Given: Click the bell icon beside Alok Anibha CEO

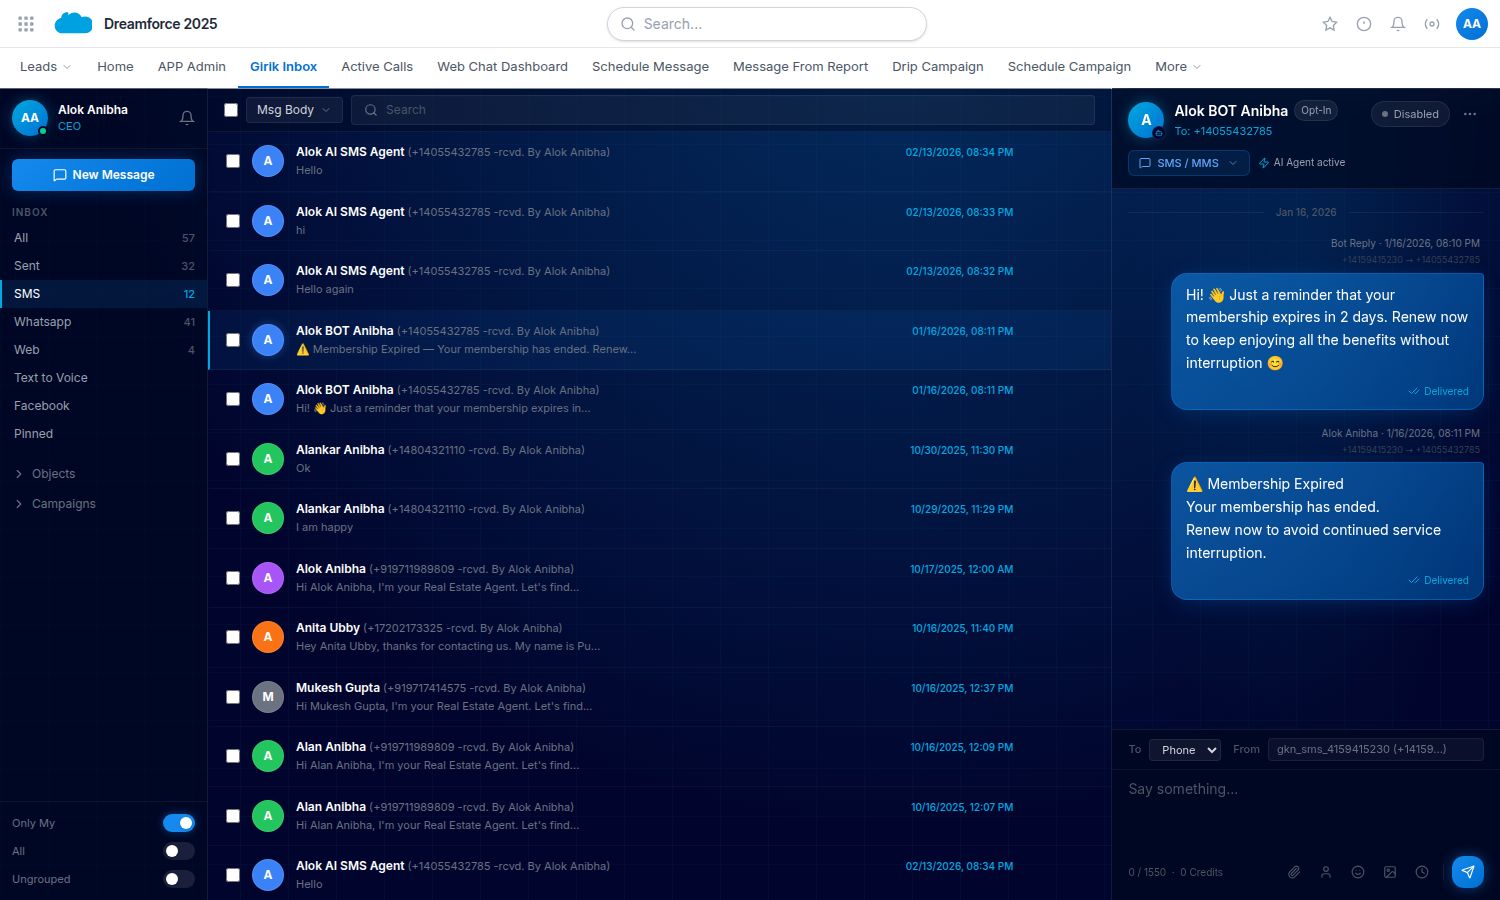Looking at the screenshot, I should [x=187, y=118].
